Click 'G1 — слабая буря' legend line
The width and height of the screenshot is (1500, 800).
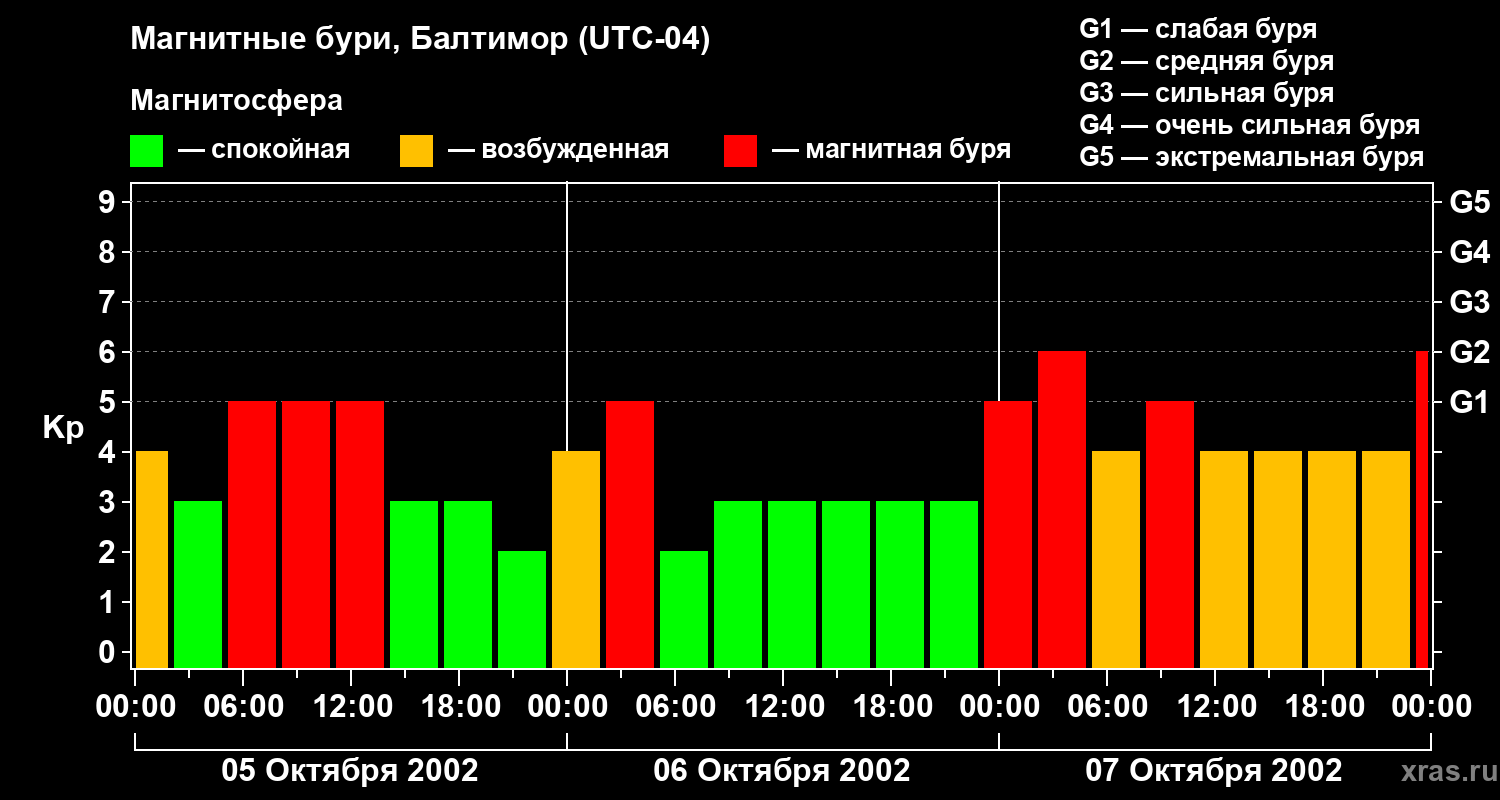pos(1198,29)
